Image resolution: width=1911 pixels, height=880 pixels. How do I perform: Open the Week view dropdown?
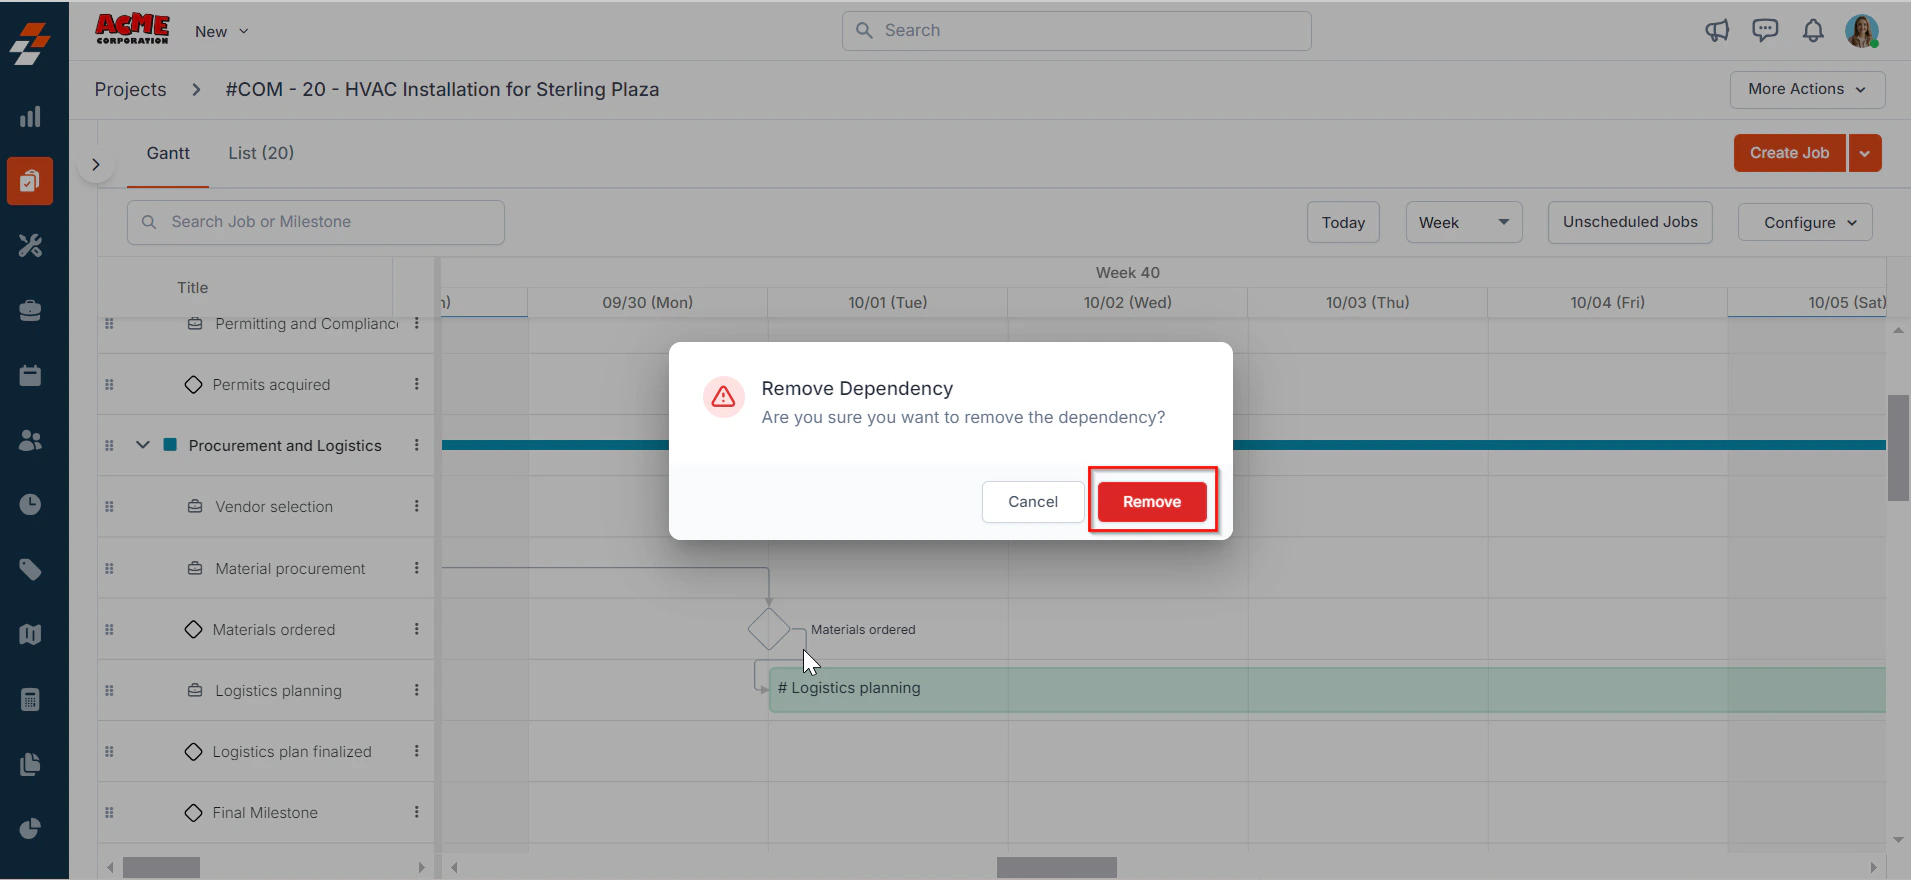1464,222
